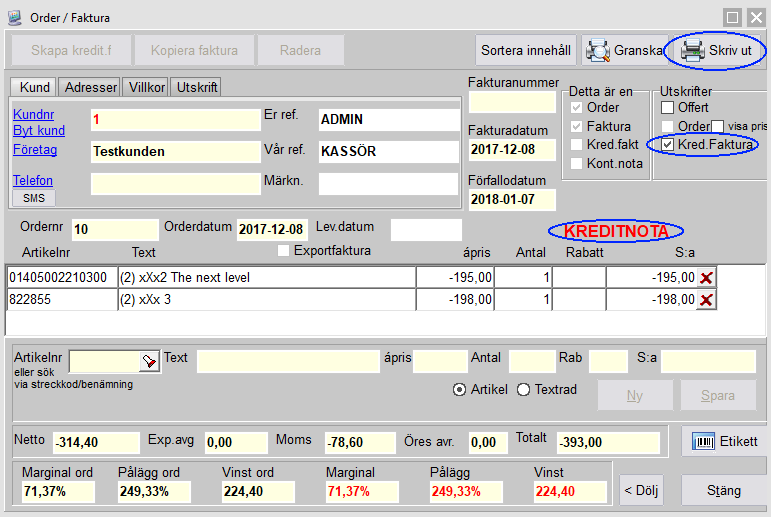771x517 pixels.
Task: Uncheck the Kred.Faktura print checkbox
Action: (x=668, y=145)
